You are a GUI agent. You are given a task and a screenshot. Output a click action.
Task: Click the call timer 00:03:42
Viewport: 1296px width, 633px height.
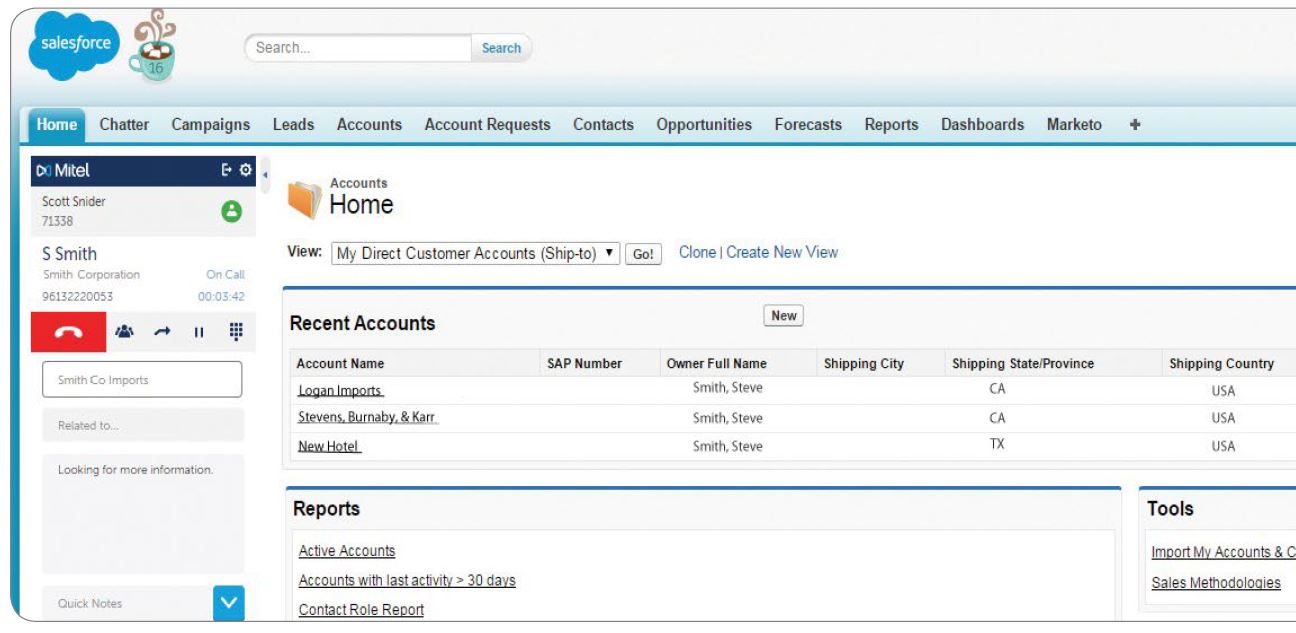click(x=220, y=295)
